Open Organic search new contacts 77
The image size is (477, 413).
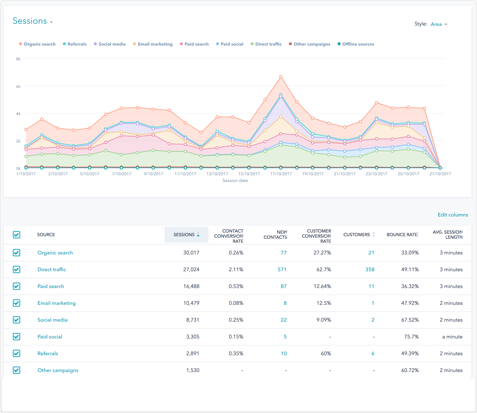[x=283, y=253]
